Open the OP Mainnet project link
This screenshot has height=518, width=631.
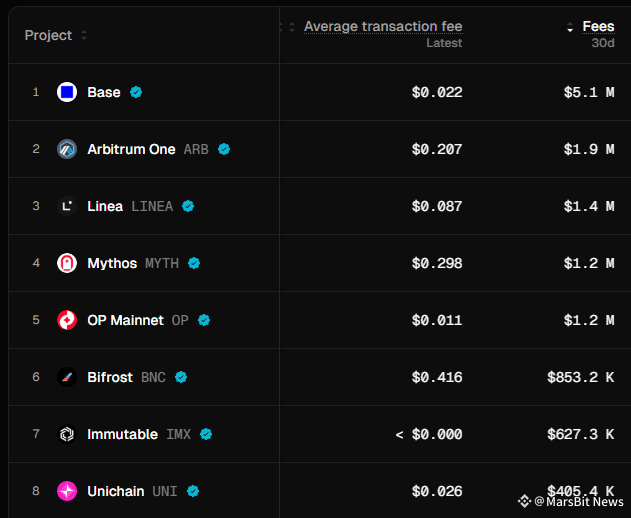tap(125, 320)
